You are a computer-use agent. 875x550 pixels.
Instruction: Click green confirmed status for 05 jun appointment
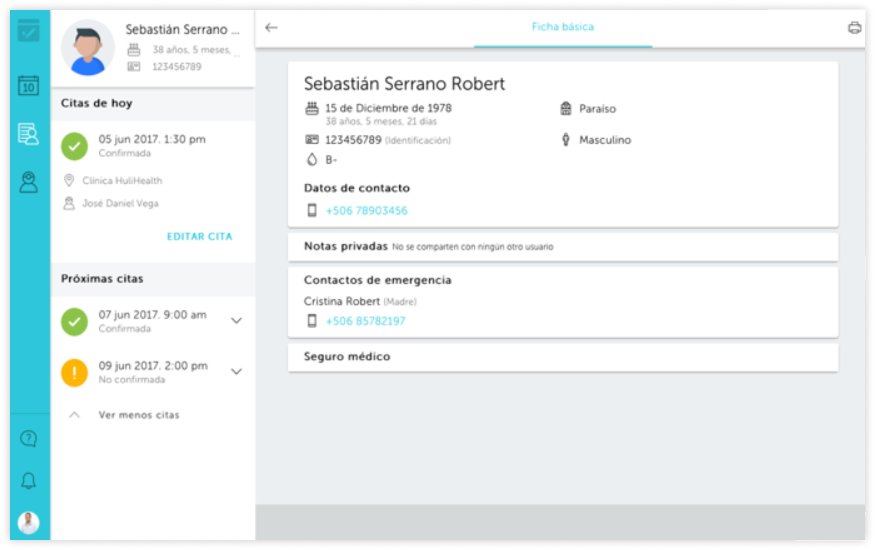click(x=75, y=146)
